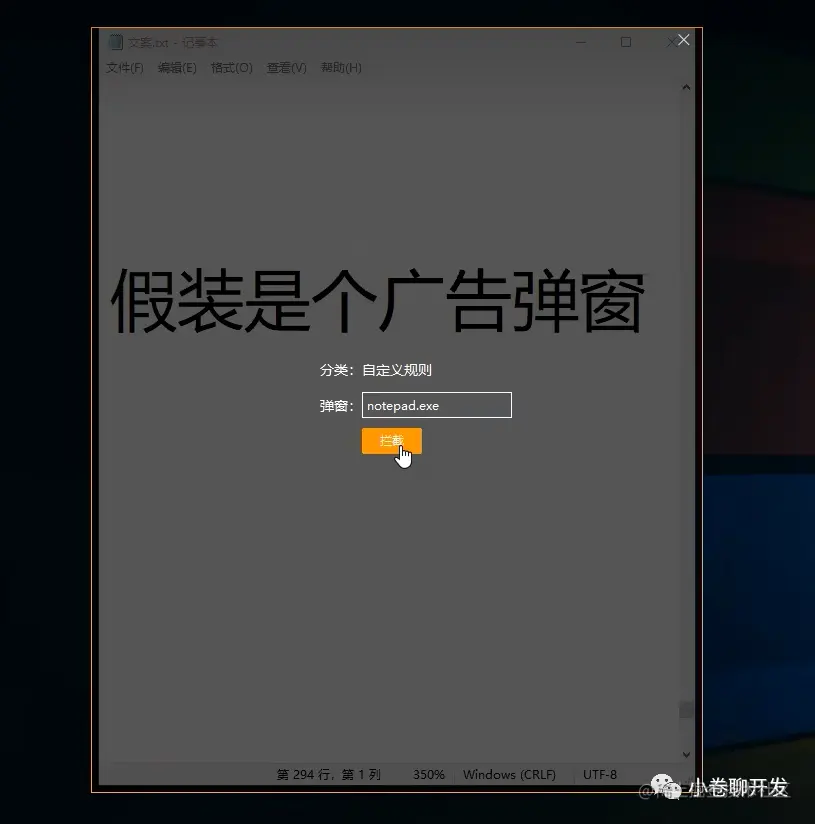Click the 假装是个广告弹窗 text in Notepad

(377, 301)
